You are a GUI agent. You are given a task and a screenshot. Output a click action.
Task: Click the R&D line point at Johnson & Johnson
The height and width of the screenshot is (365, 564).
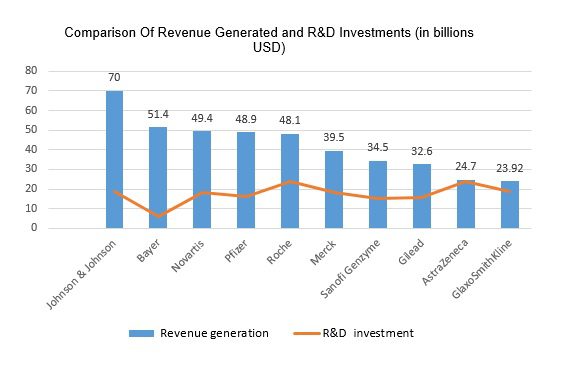pos(114,191)
